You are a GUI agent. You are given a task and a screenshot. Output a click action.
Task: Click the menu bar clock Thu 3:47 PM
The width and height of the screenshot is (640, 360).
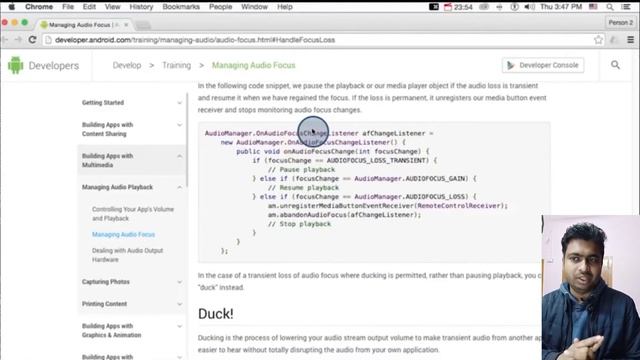coord(561,7)
